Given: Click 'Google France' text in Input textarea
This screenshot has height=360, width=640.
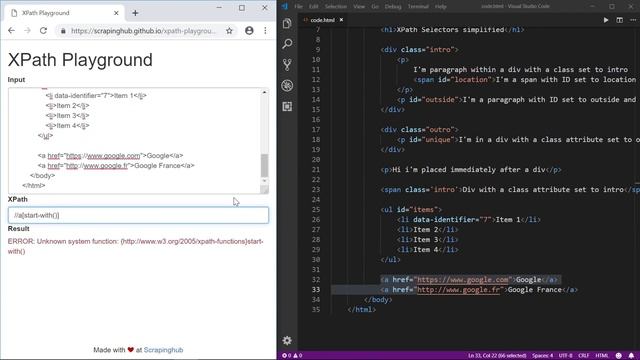Looking at the screenshot, I should tap(157, 165).
